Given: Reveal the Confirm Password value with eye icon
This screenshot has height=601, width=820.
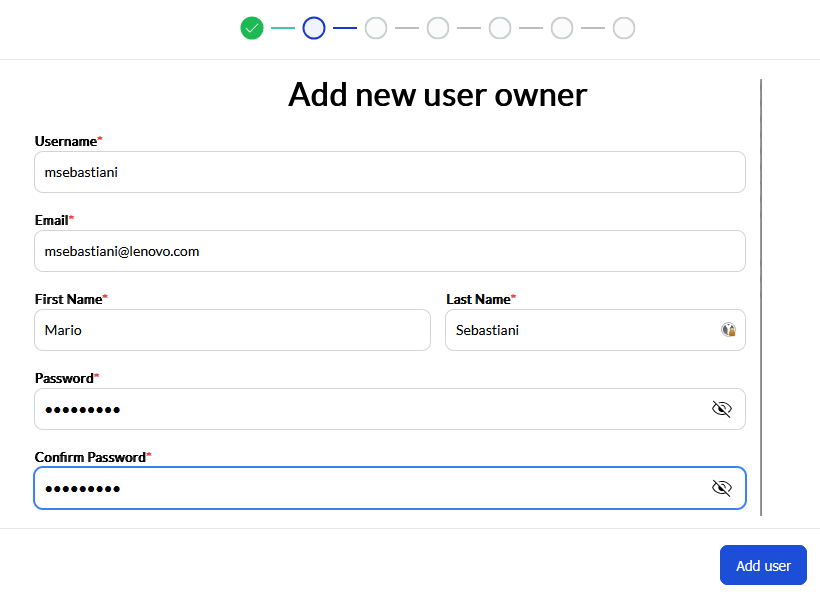Looking at the screenshot, I should coord(722,488).
